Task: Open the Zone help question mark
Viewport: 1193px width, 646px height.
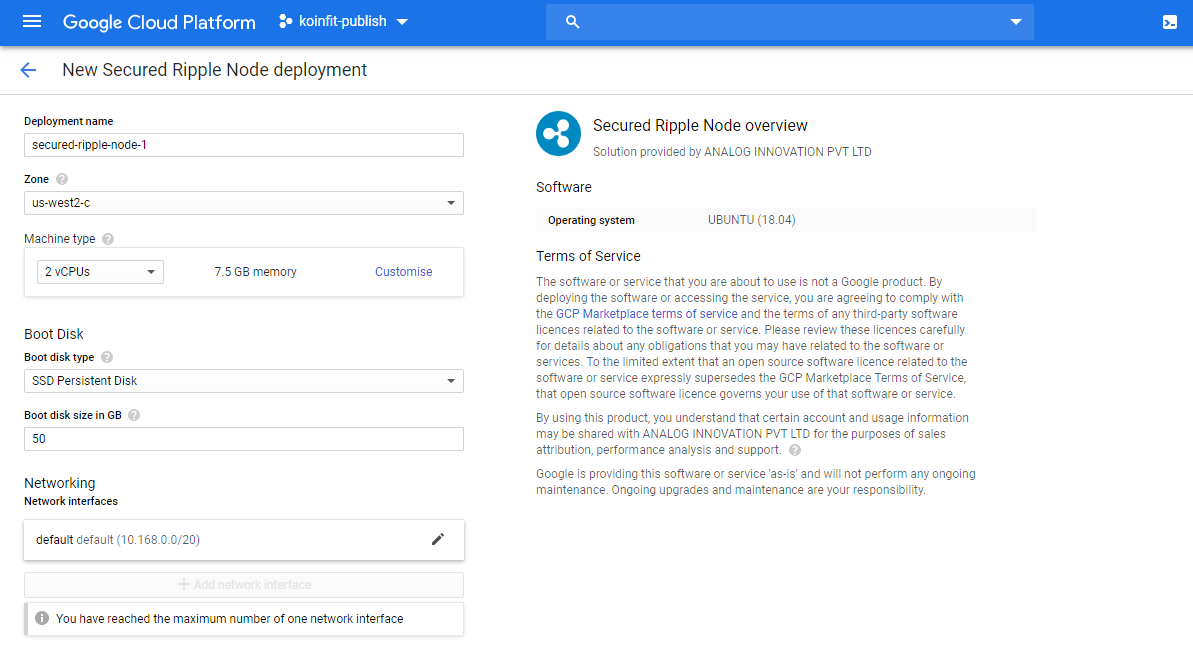Action: coord(62,179)
